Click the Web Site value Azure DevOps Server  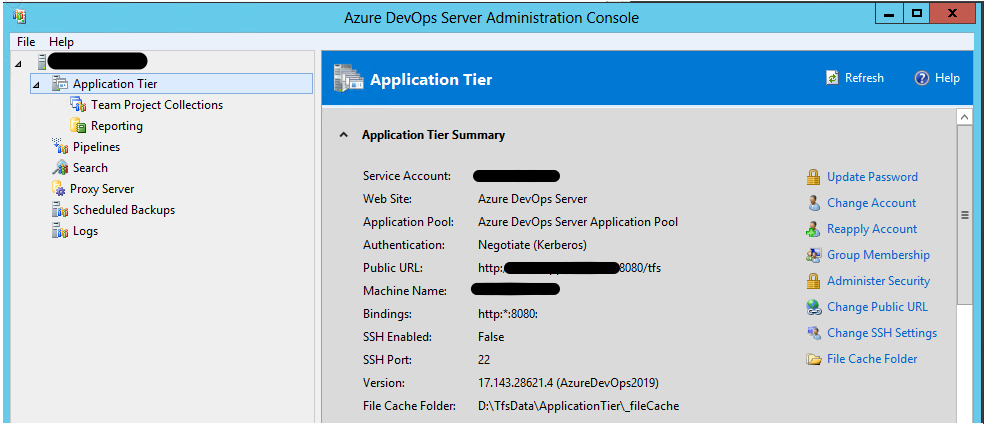pyautogui.click(x=532, y=199)
